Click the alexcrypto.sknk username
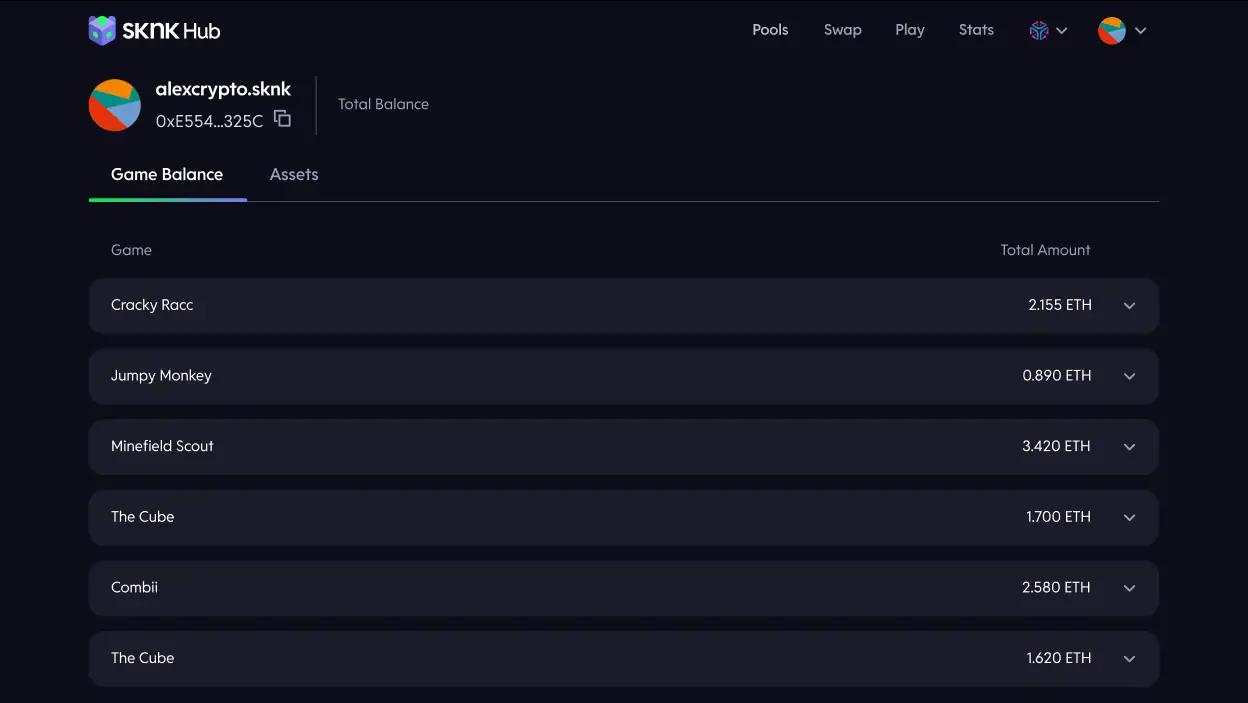 [223, 89]
